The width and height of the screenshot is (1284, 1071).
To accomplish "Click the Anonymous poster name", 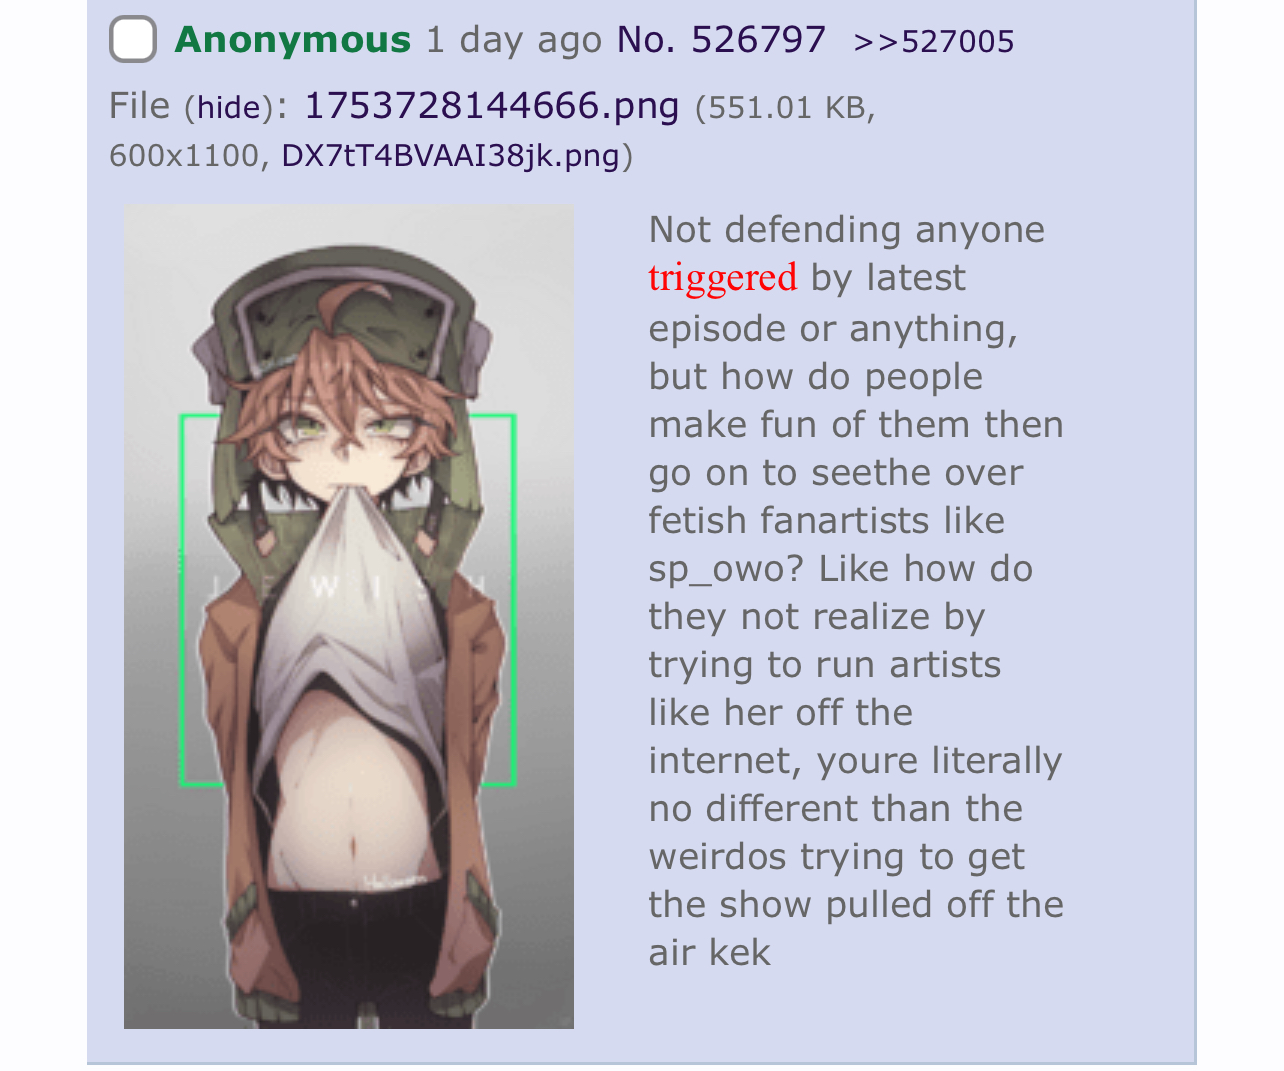I will tap(293, 40).
